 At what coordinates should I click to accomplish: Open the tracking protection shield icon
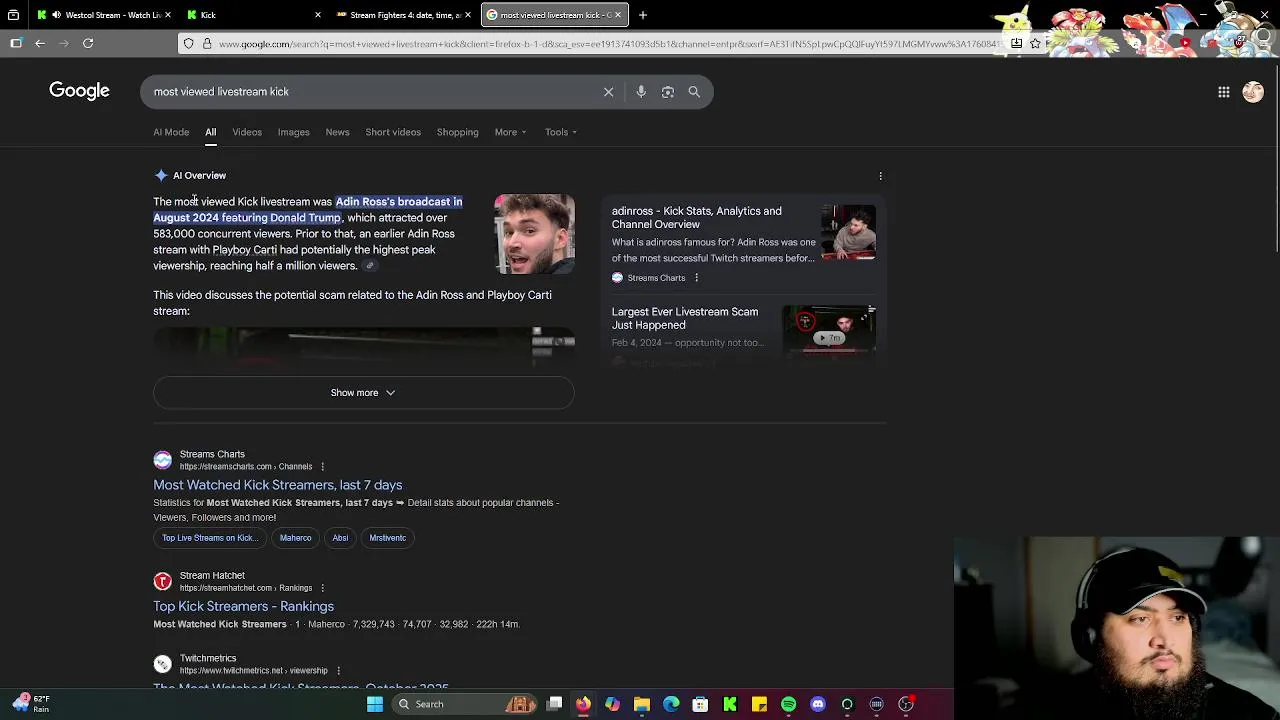coord(189,44)
